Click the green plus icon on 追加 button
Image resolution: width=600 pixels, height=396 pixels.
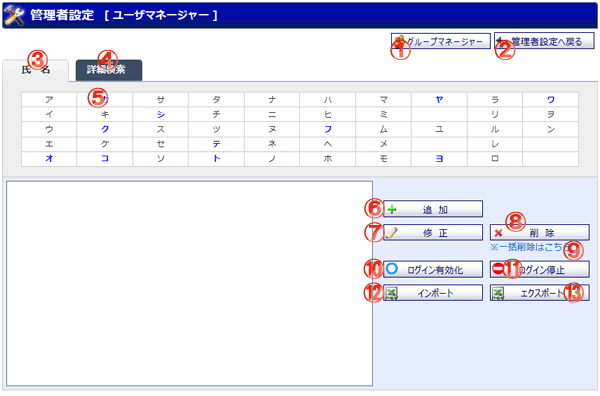click(392, 210)
